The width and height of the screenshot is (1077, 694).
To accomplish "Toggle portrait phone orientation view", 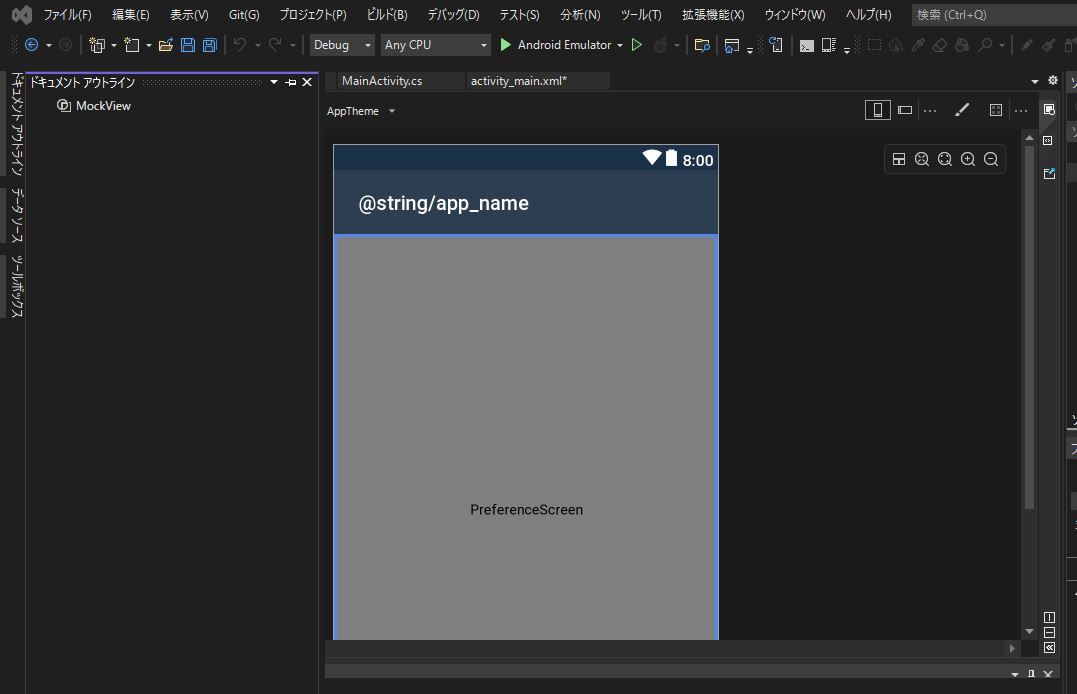I will click(877, 110).
